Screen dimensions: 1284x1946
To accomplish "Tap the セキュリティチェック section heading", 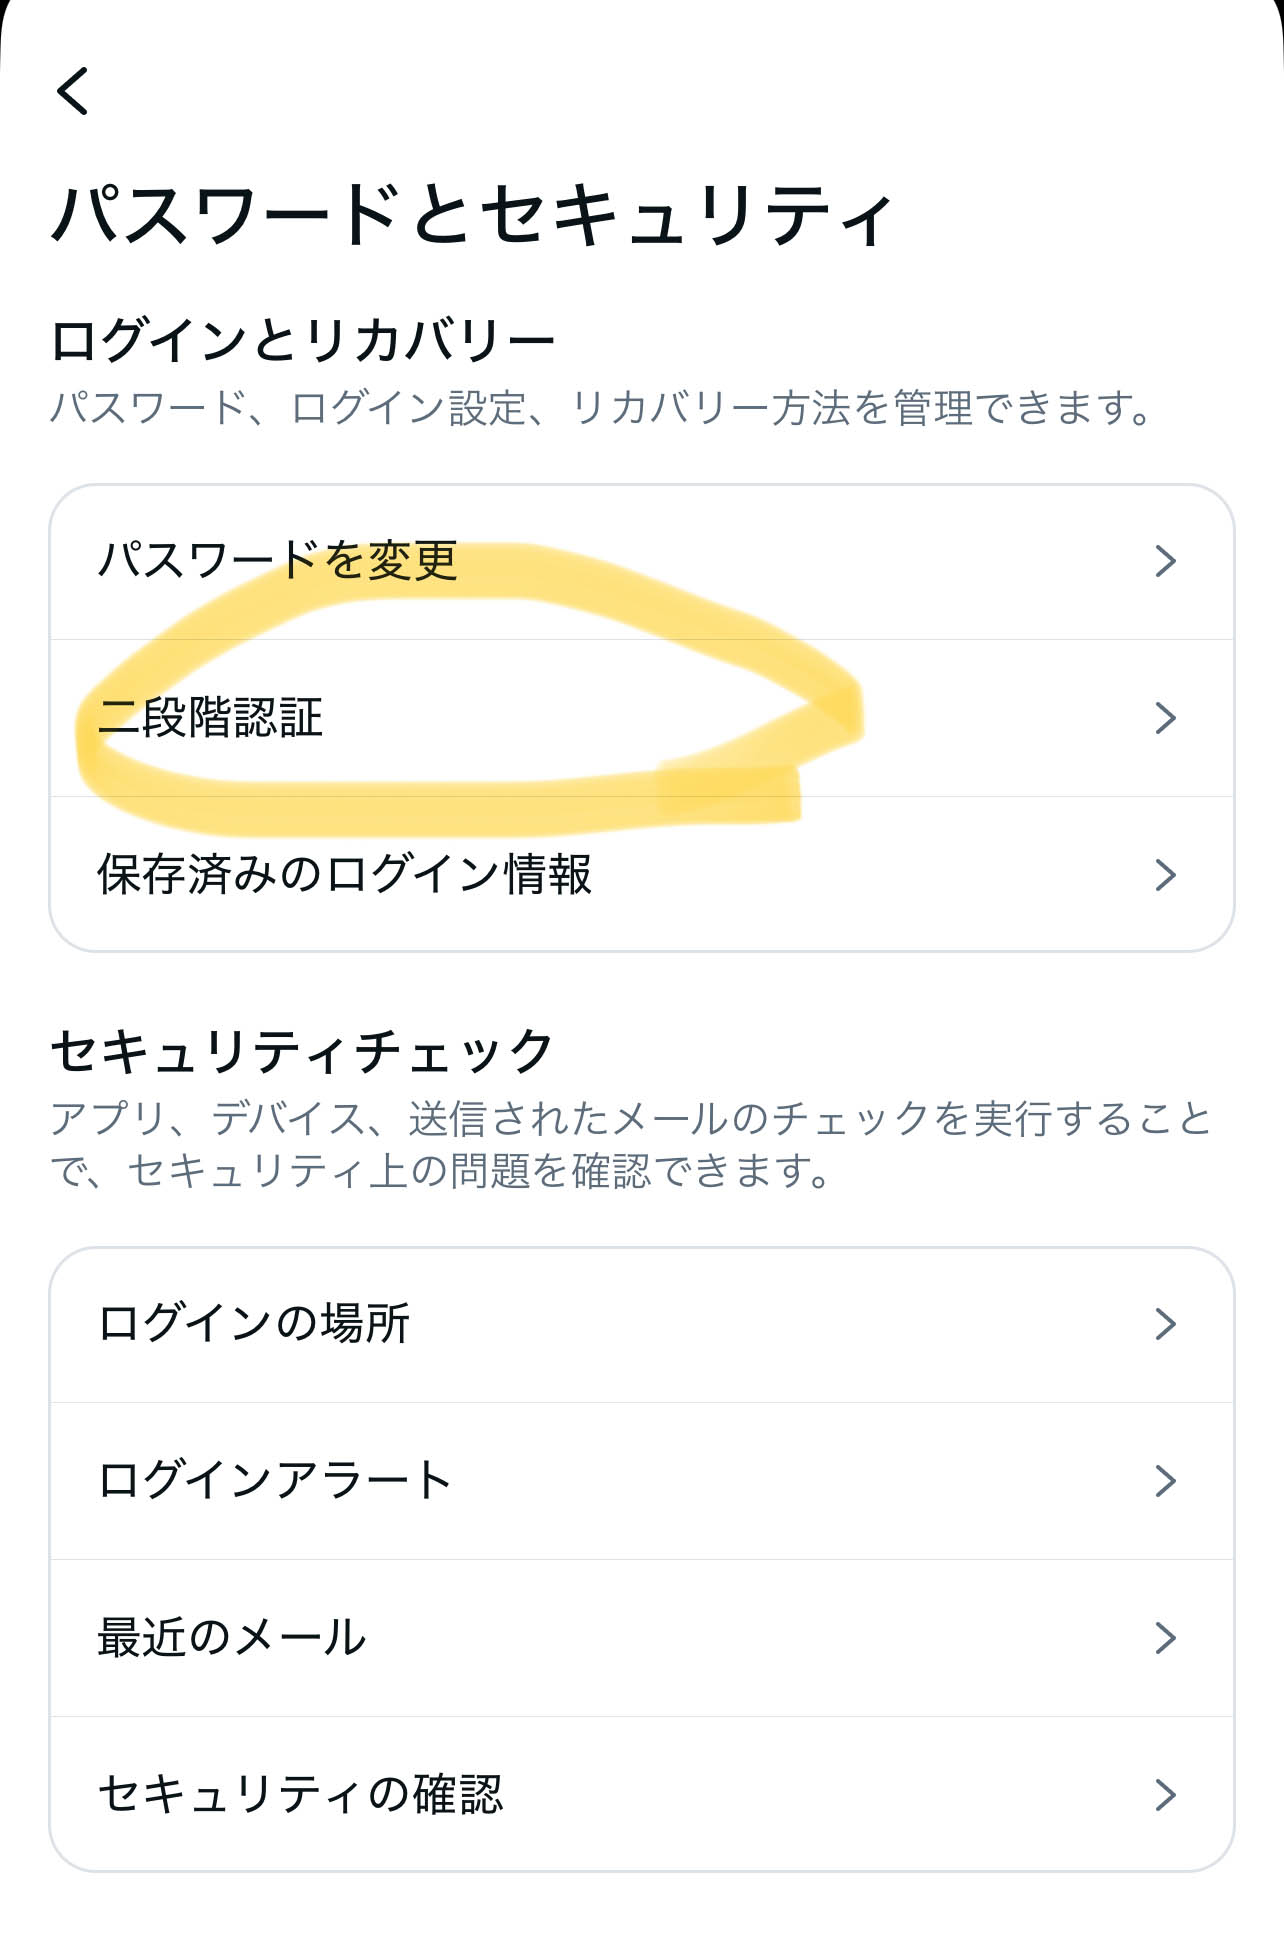I will tap(302, 1051).
